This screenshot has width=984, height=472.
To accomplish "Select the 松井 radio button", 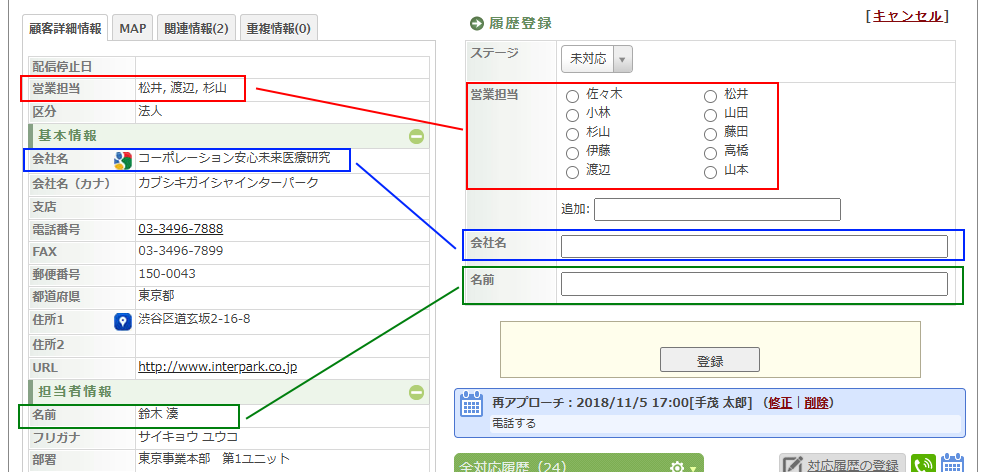I will pos(710,97).
